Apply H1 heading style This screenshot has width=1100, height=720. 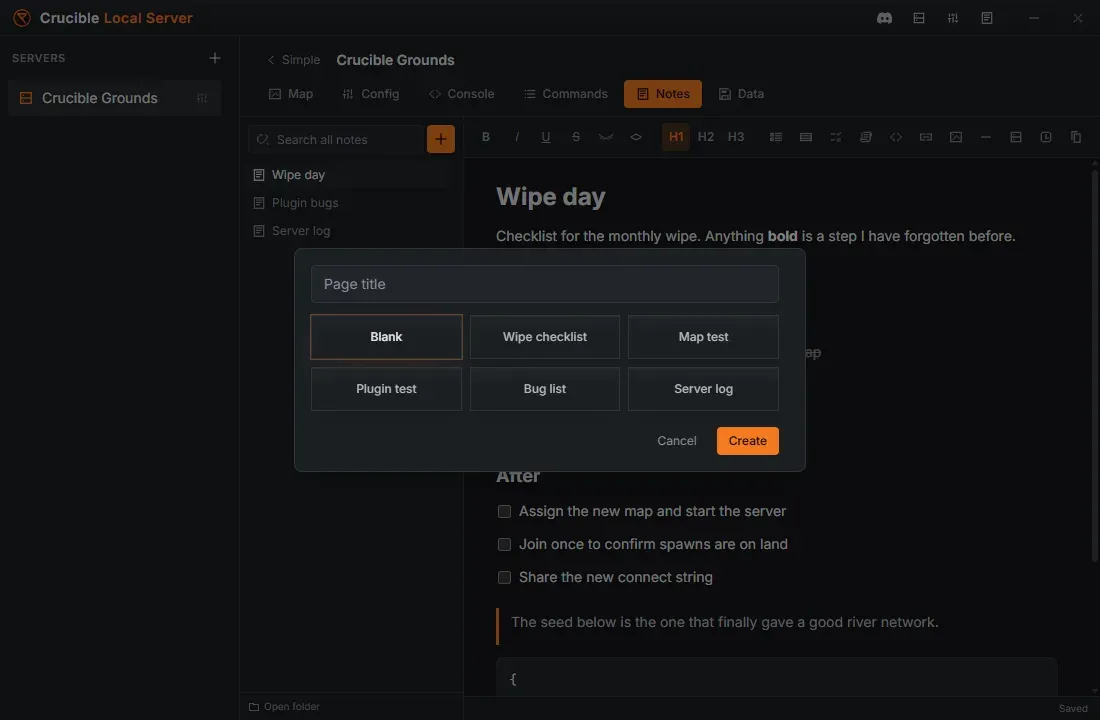[676, 137]
